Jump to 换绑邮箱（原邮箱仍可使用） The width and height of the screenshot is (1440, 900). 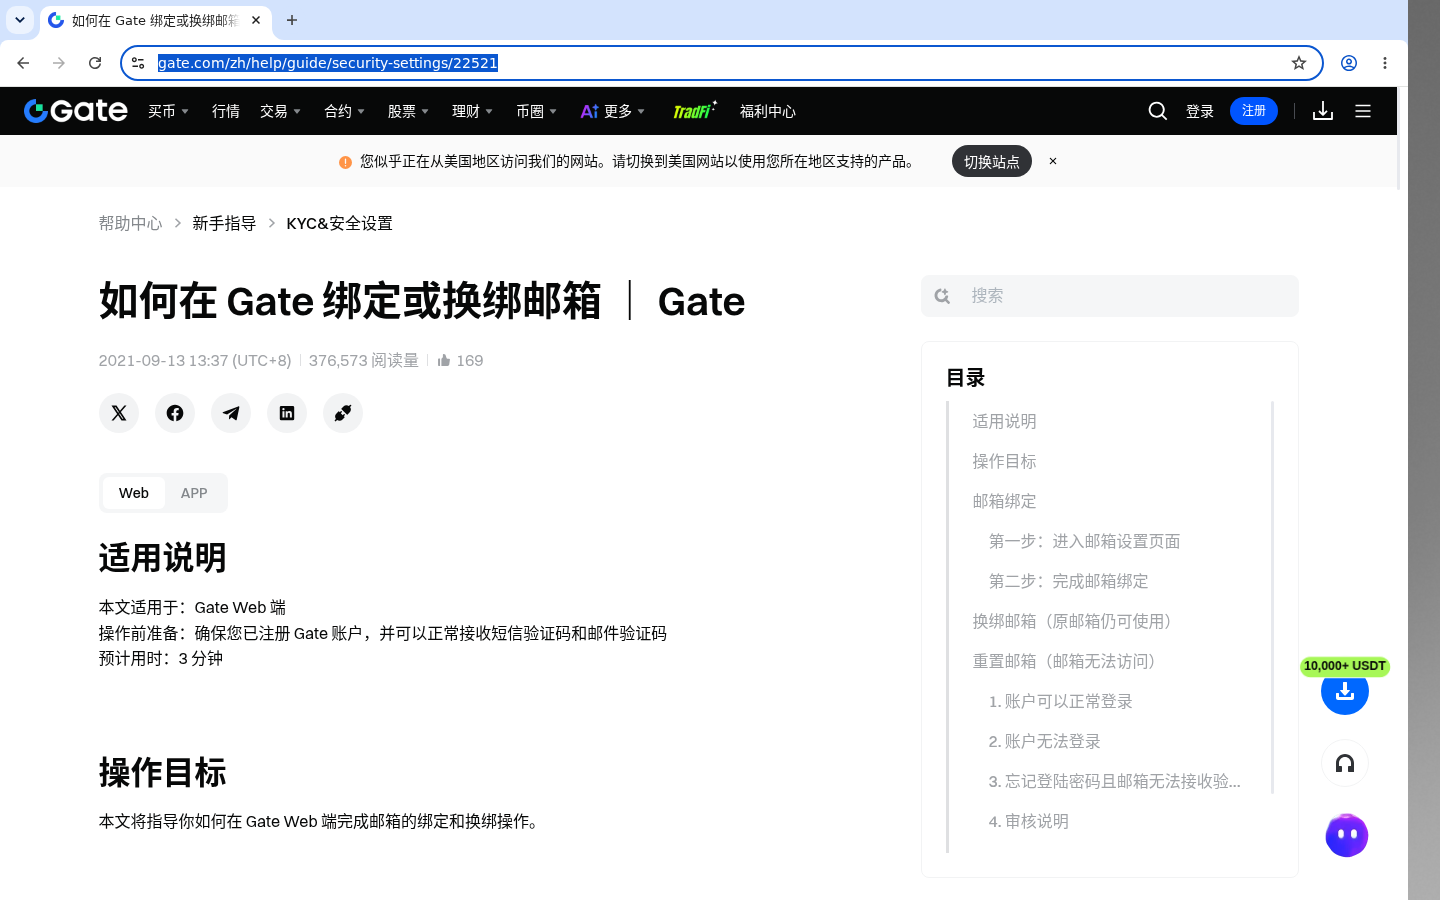pyautogui.click(x=1075, y=621)
